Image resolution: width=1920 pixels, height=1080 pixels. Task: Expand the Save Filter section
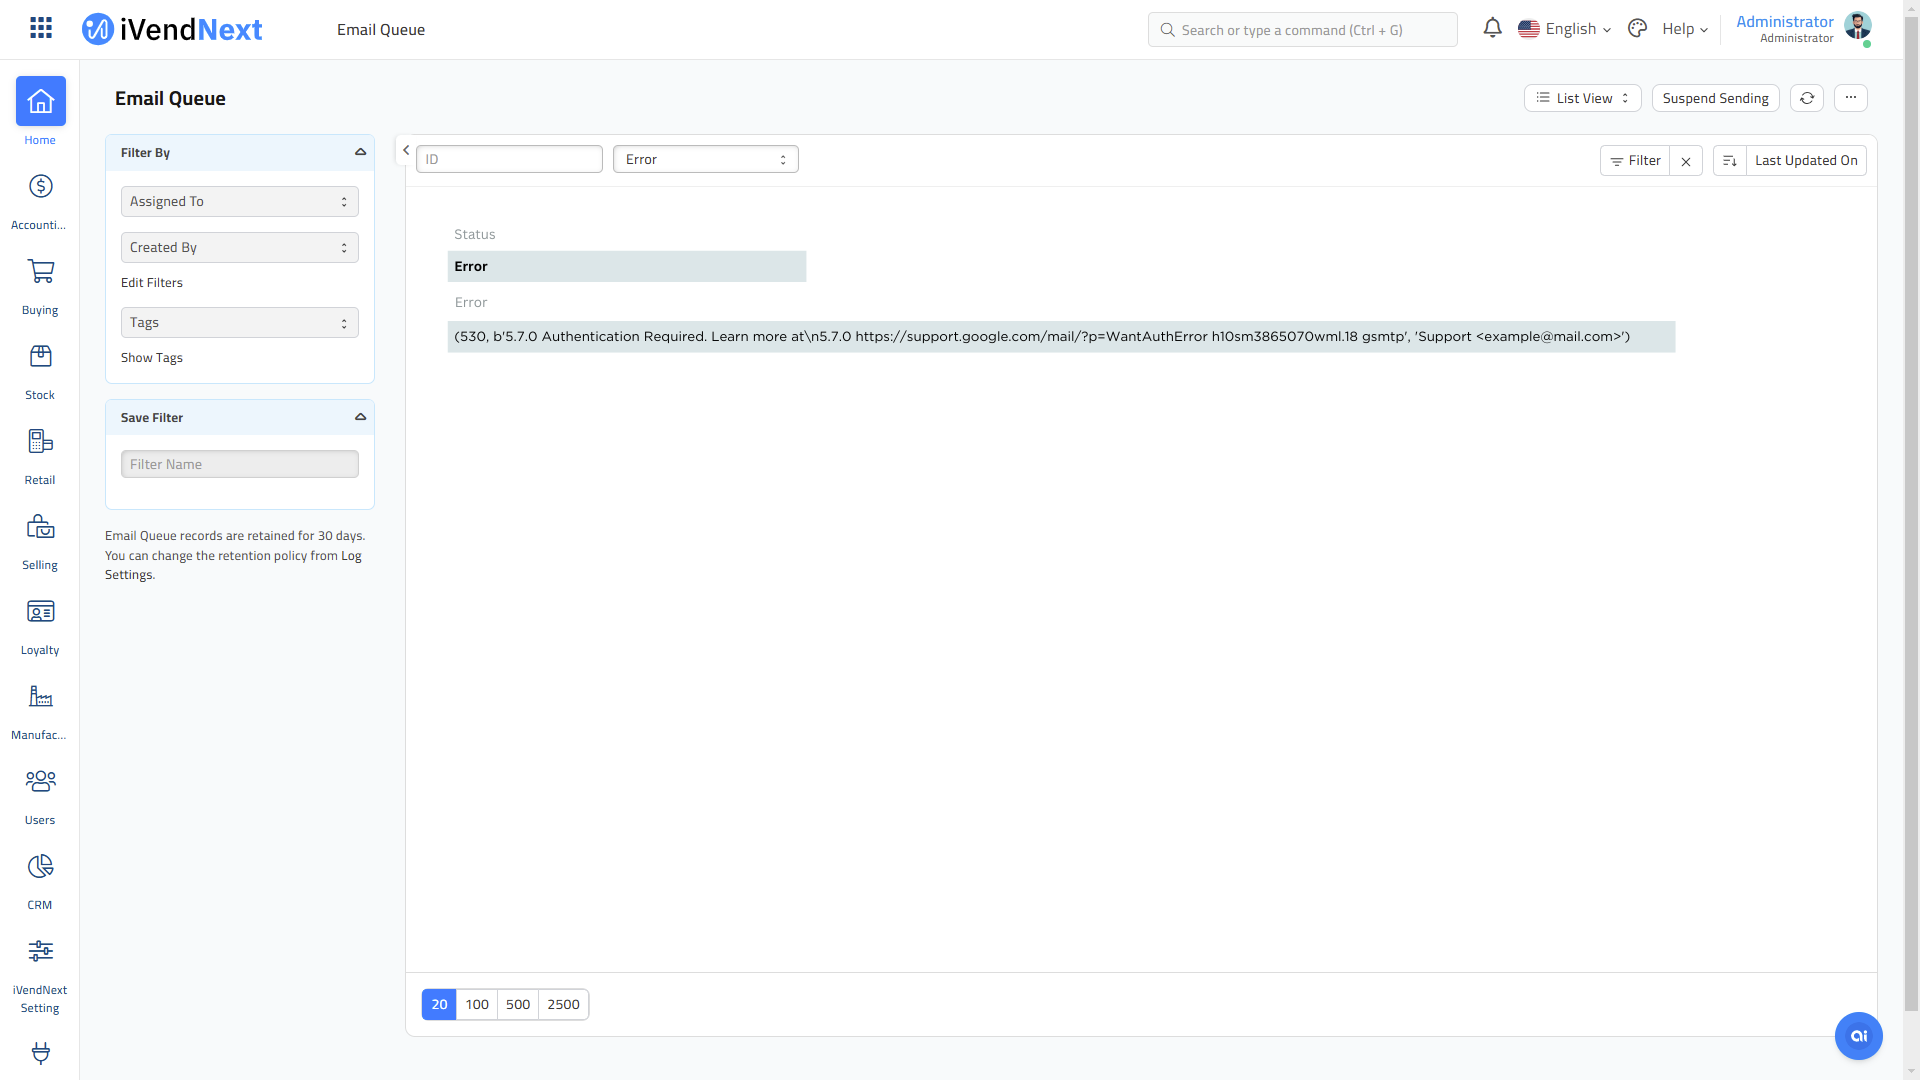tap(361, 417)
